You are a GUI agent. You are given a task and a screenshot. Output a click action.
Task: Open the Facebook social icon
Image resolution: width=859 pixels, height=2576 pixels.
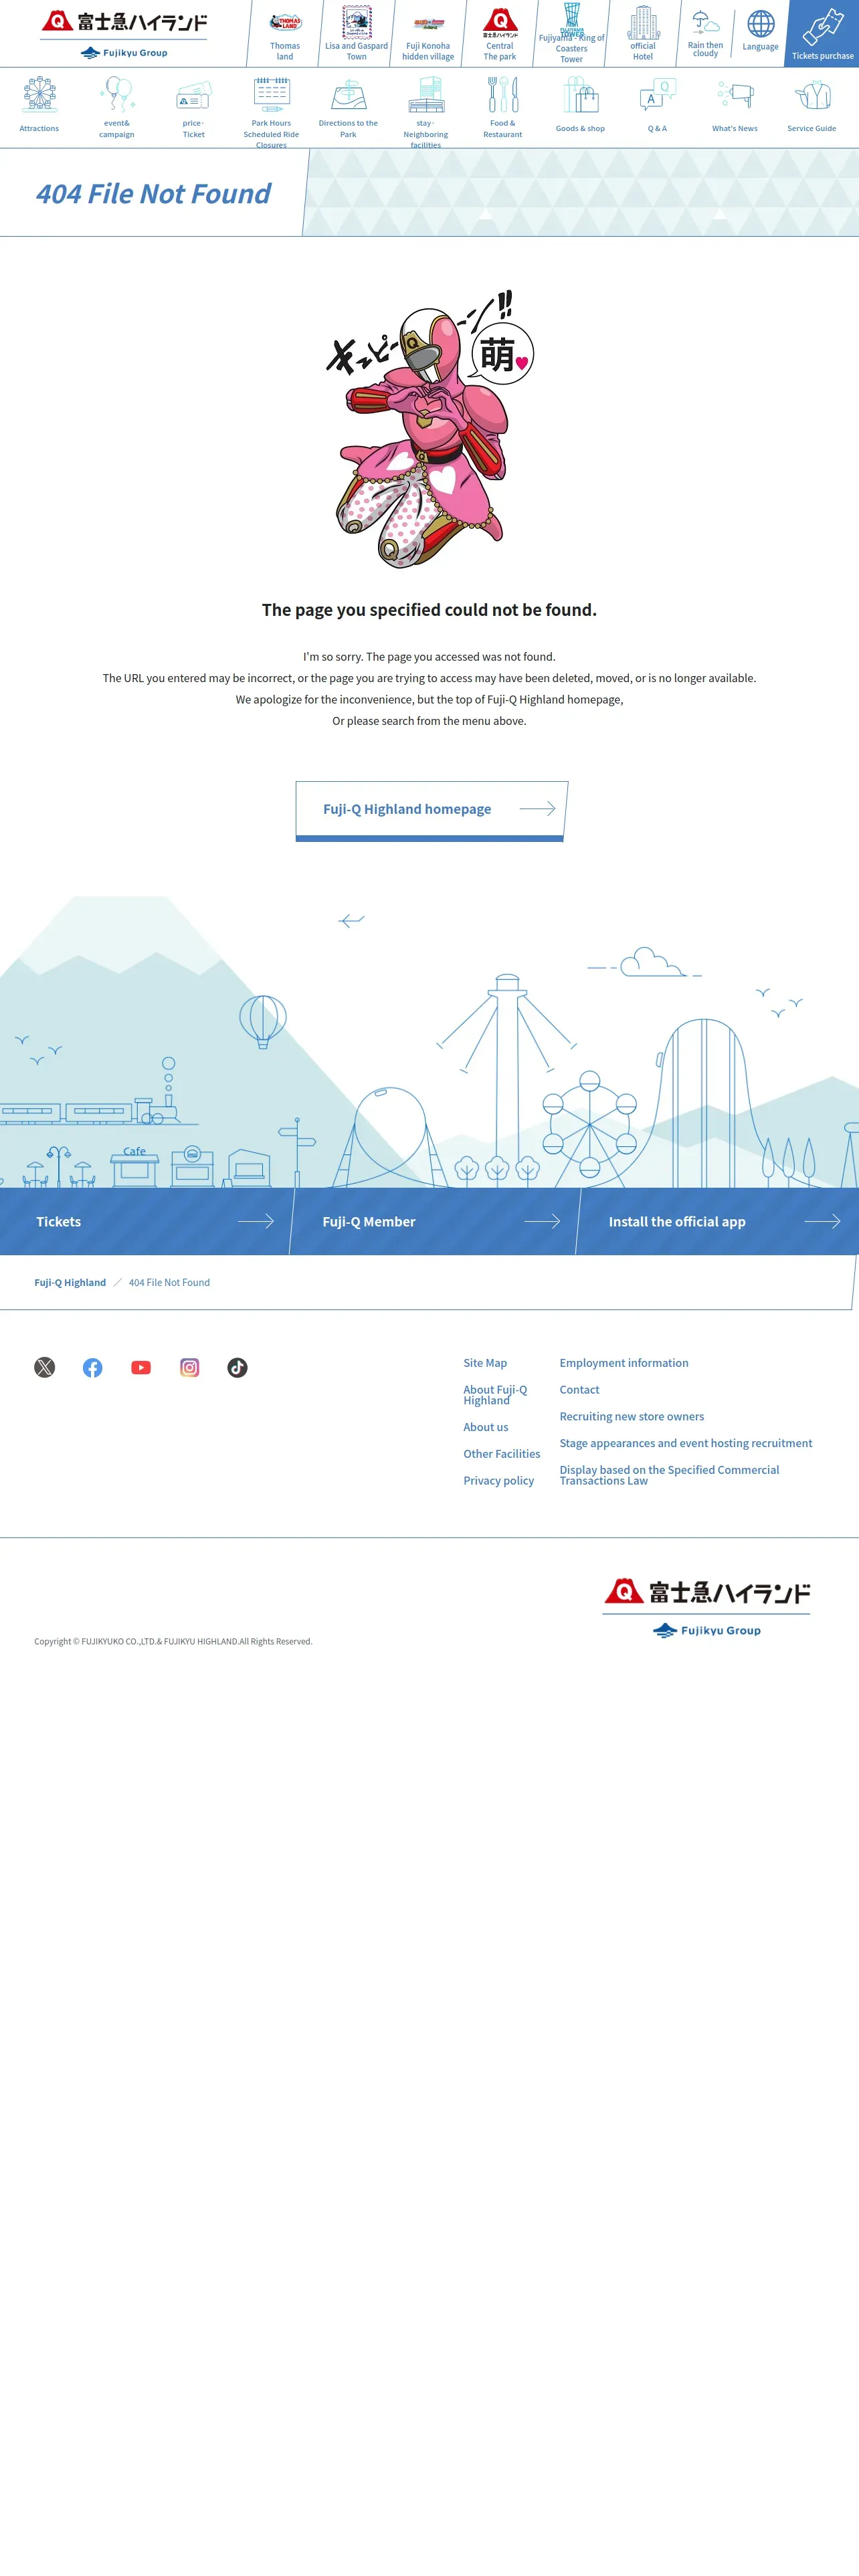point(93,1367)
